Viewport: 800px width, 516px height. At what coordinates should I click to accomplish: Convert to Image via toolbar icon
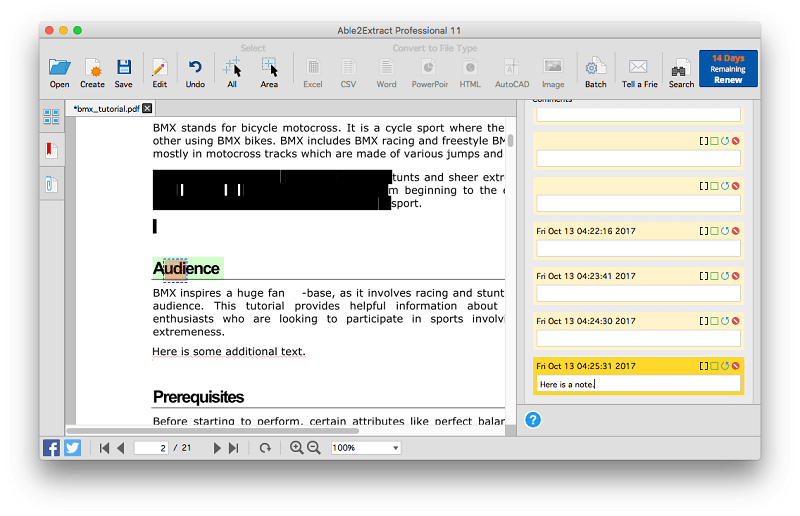(553, 73)
